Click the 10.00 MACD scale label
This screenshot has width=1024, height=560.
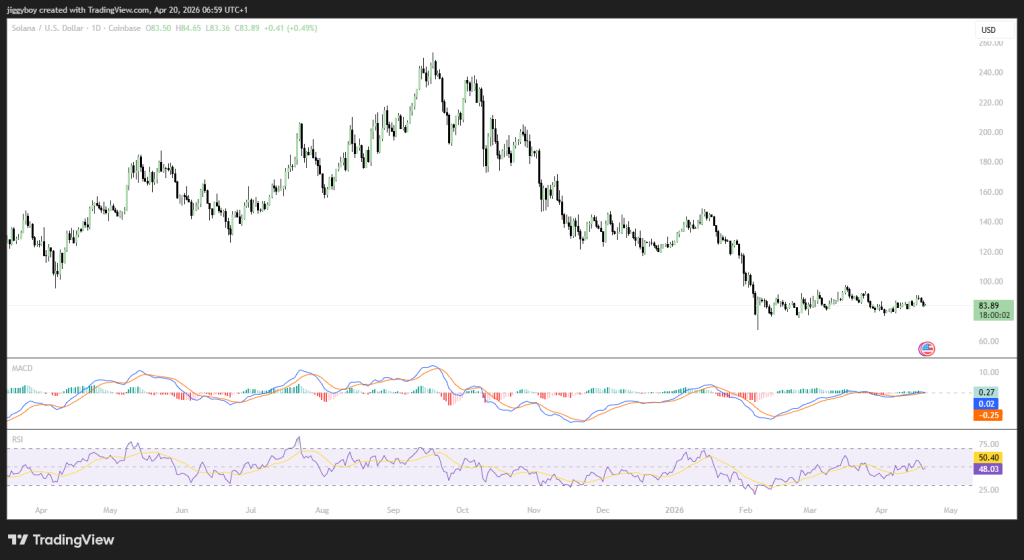[x=989, y=373]
